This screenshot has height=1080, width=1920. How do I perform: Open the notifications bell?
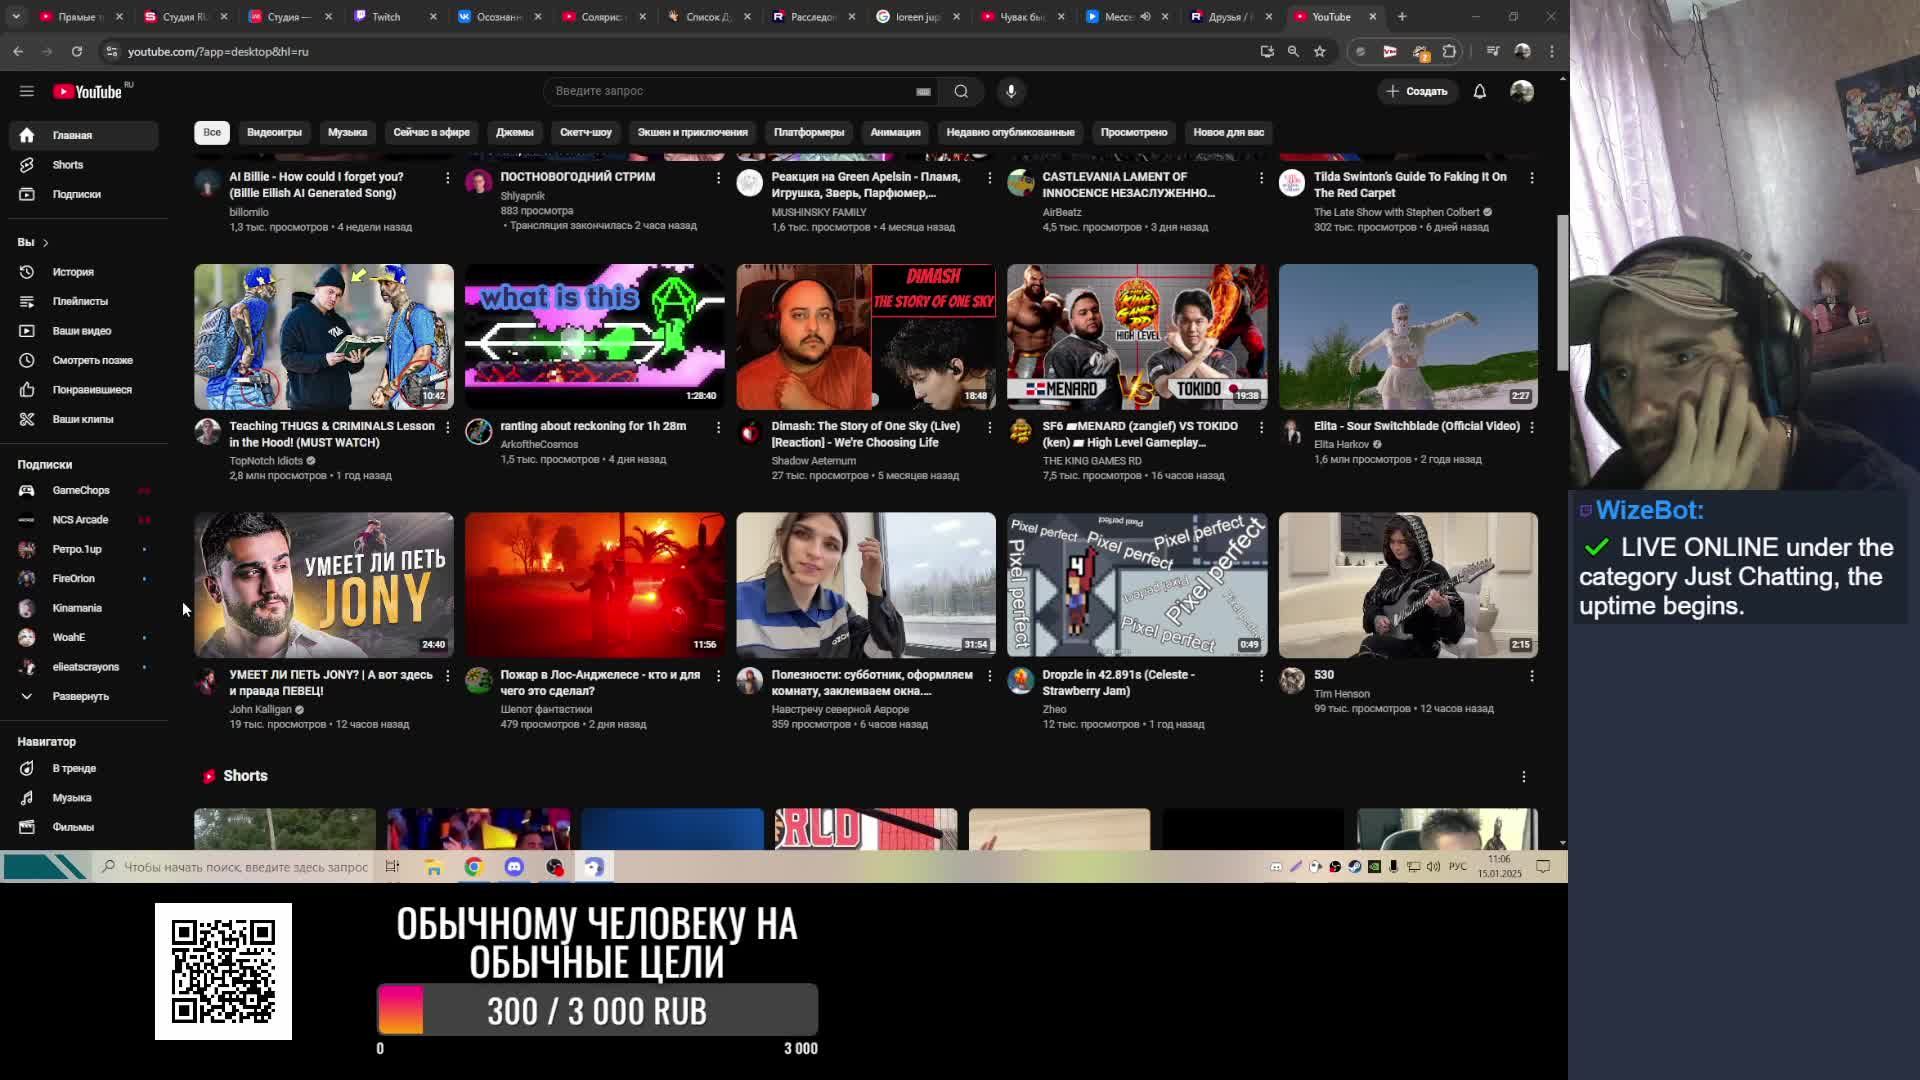(1479, 91)
